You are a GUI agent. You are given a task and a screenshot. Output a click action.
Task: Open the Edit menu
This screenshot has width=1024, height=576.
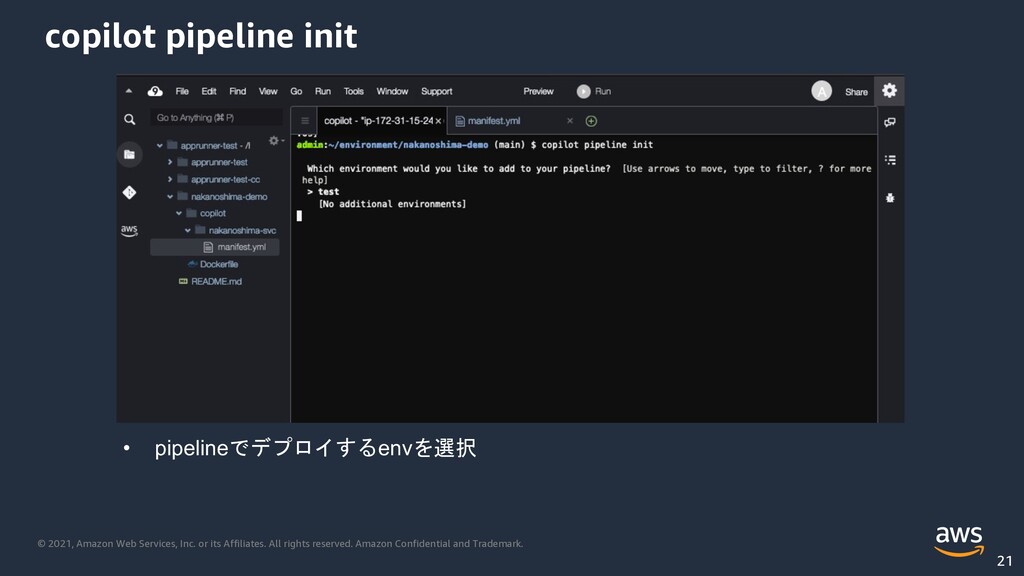(x=209, y=91)
